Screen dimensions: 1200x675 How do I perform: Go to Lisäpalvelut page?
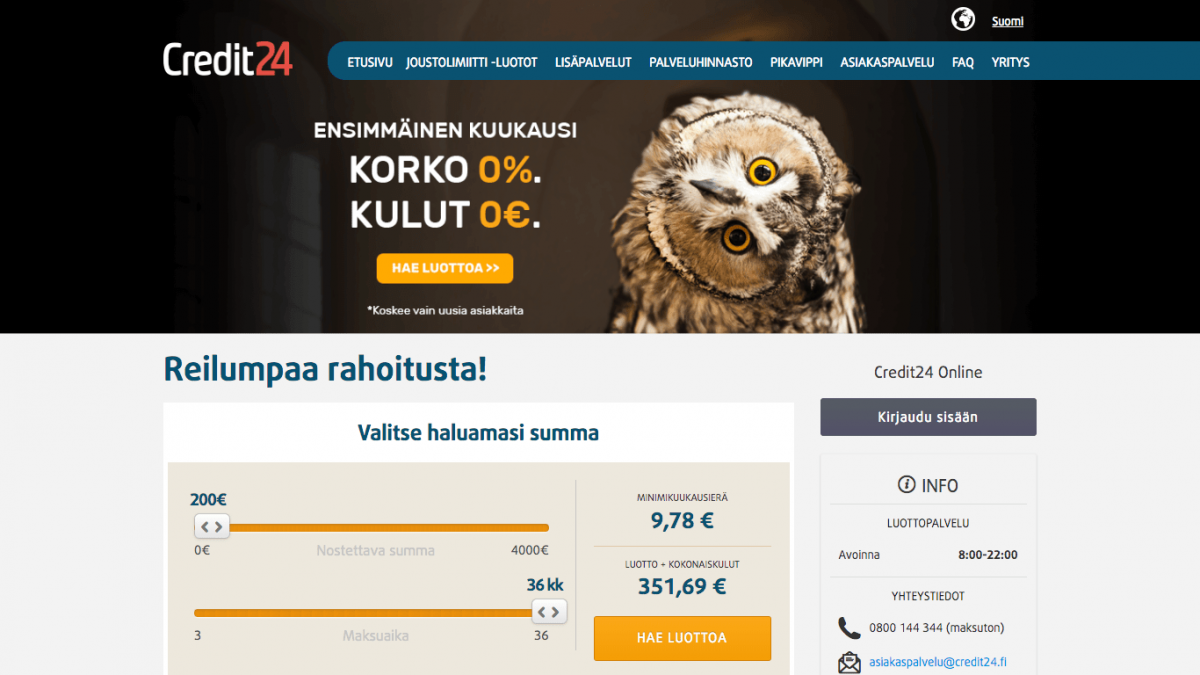click(x=593, y=62)
